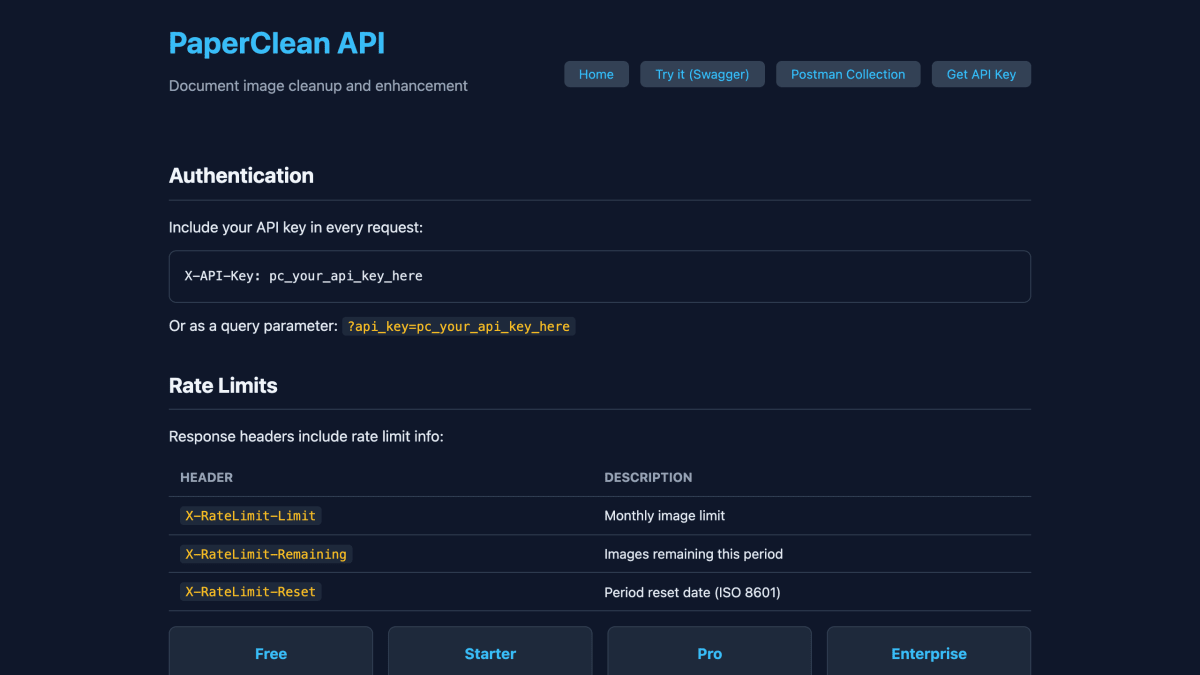Click the Authentication section heading
Viewport: 1200px width, 675px height.
(x=241, y=175)
